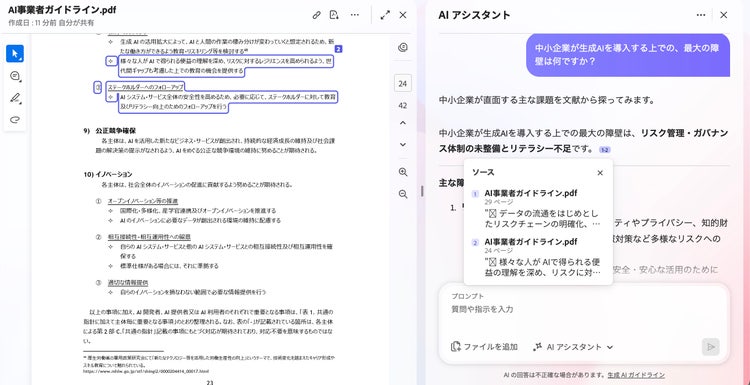Go to the next page arrow
The width and height of the screenshot is (750, 385).
click(x=403, y=144)
